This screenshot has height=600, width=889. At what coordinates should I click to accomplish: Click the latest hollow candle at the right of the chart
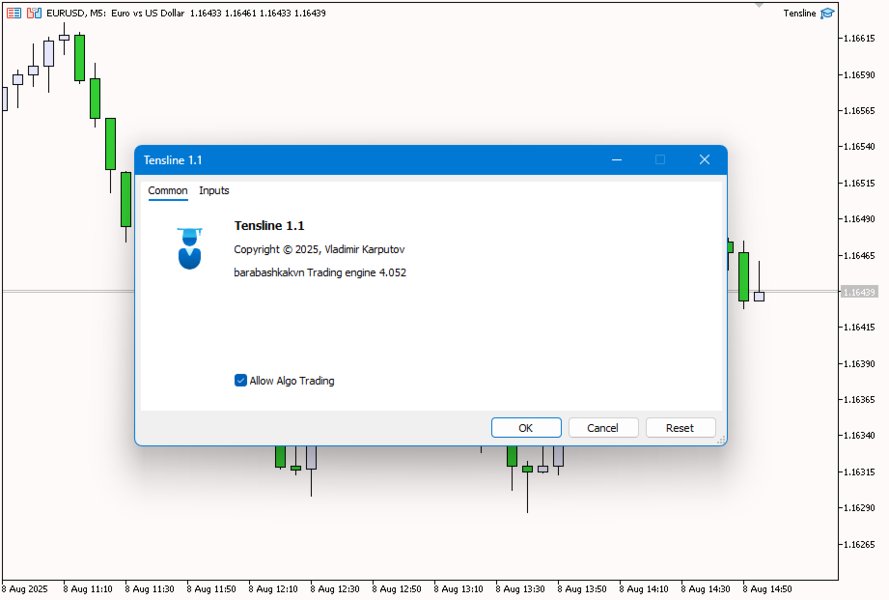click(759, 296)
